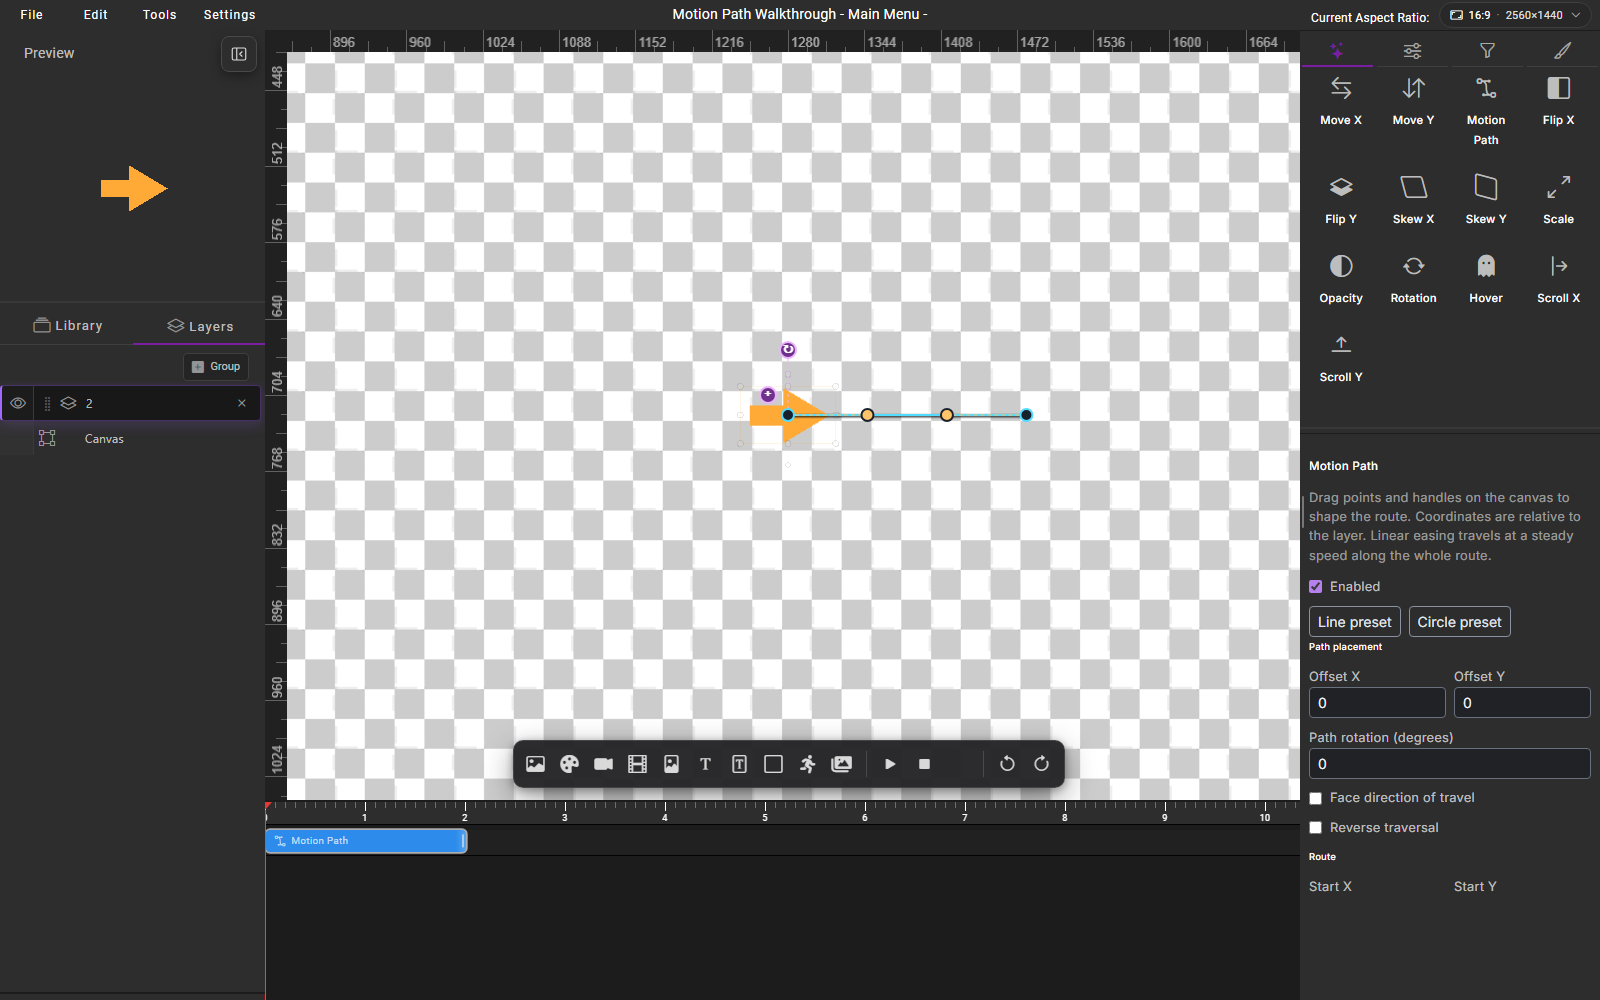Select the Scroll X animation

[1558, 279]
